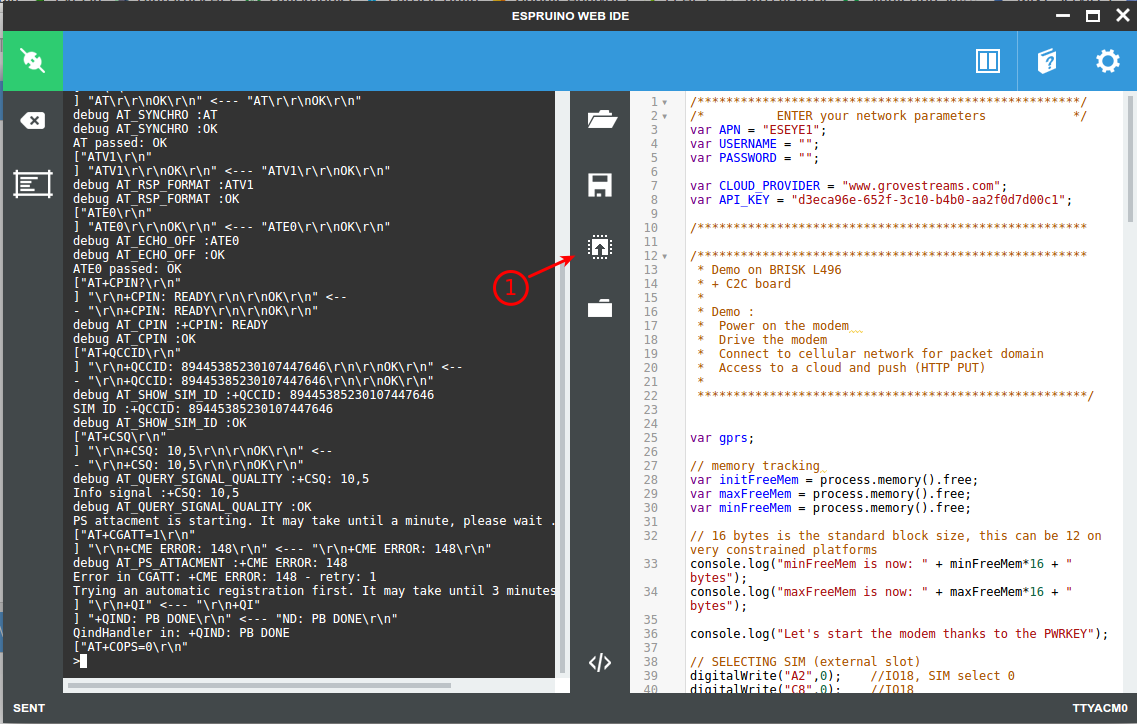Viewport: 1137px width, 724px height.
Task: Click the SENT status label
Action: 29,708
